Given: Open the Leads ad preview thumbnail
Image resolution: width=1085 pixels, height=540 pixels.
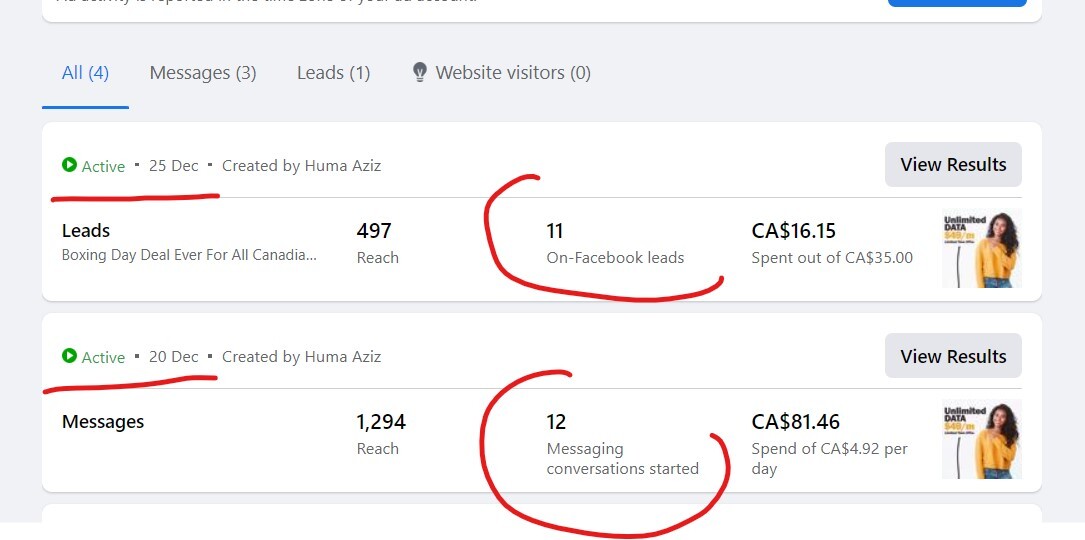Looking at the screenshot, I should (982, 249).
